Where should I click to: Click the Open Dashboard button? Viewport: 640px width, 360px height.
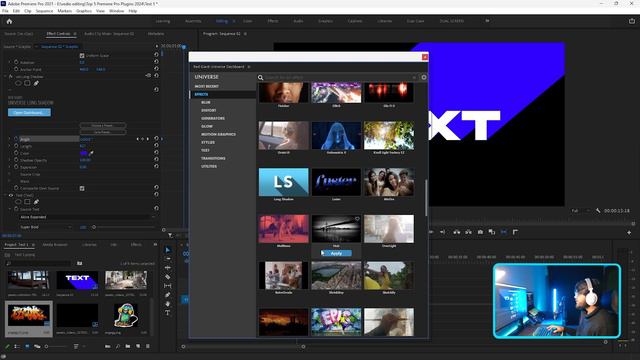pyautogui.click(x=29, y=112)
